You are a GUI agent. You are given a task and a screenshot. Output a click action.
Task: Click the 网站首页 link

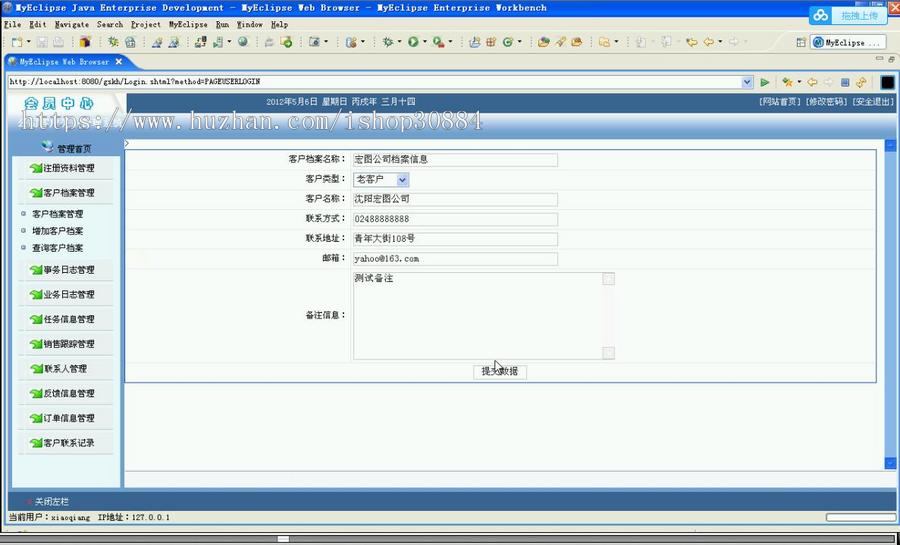click(x=779, y=102)
